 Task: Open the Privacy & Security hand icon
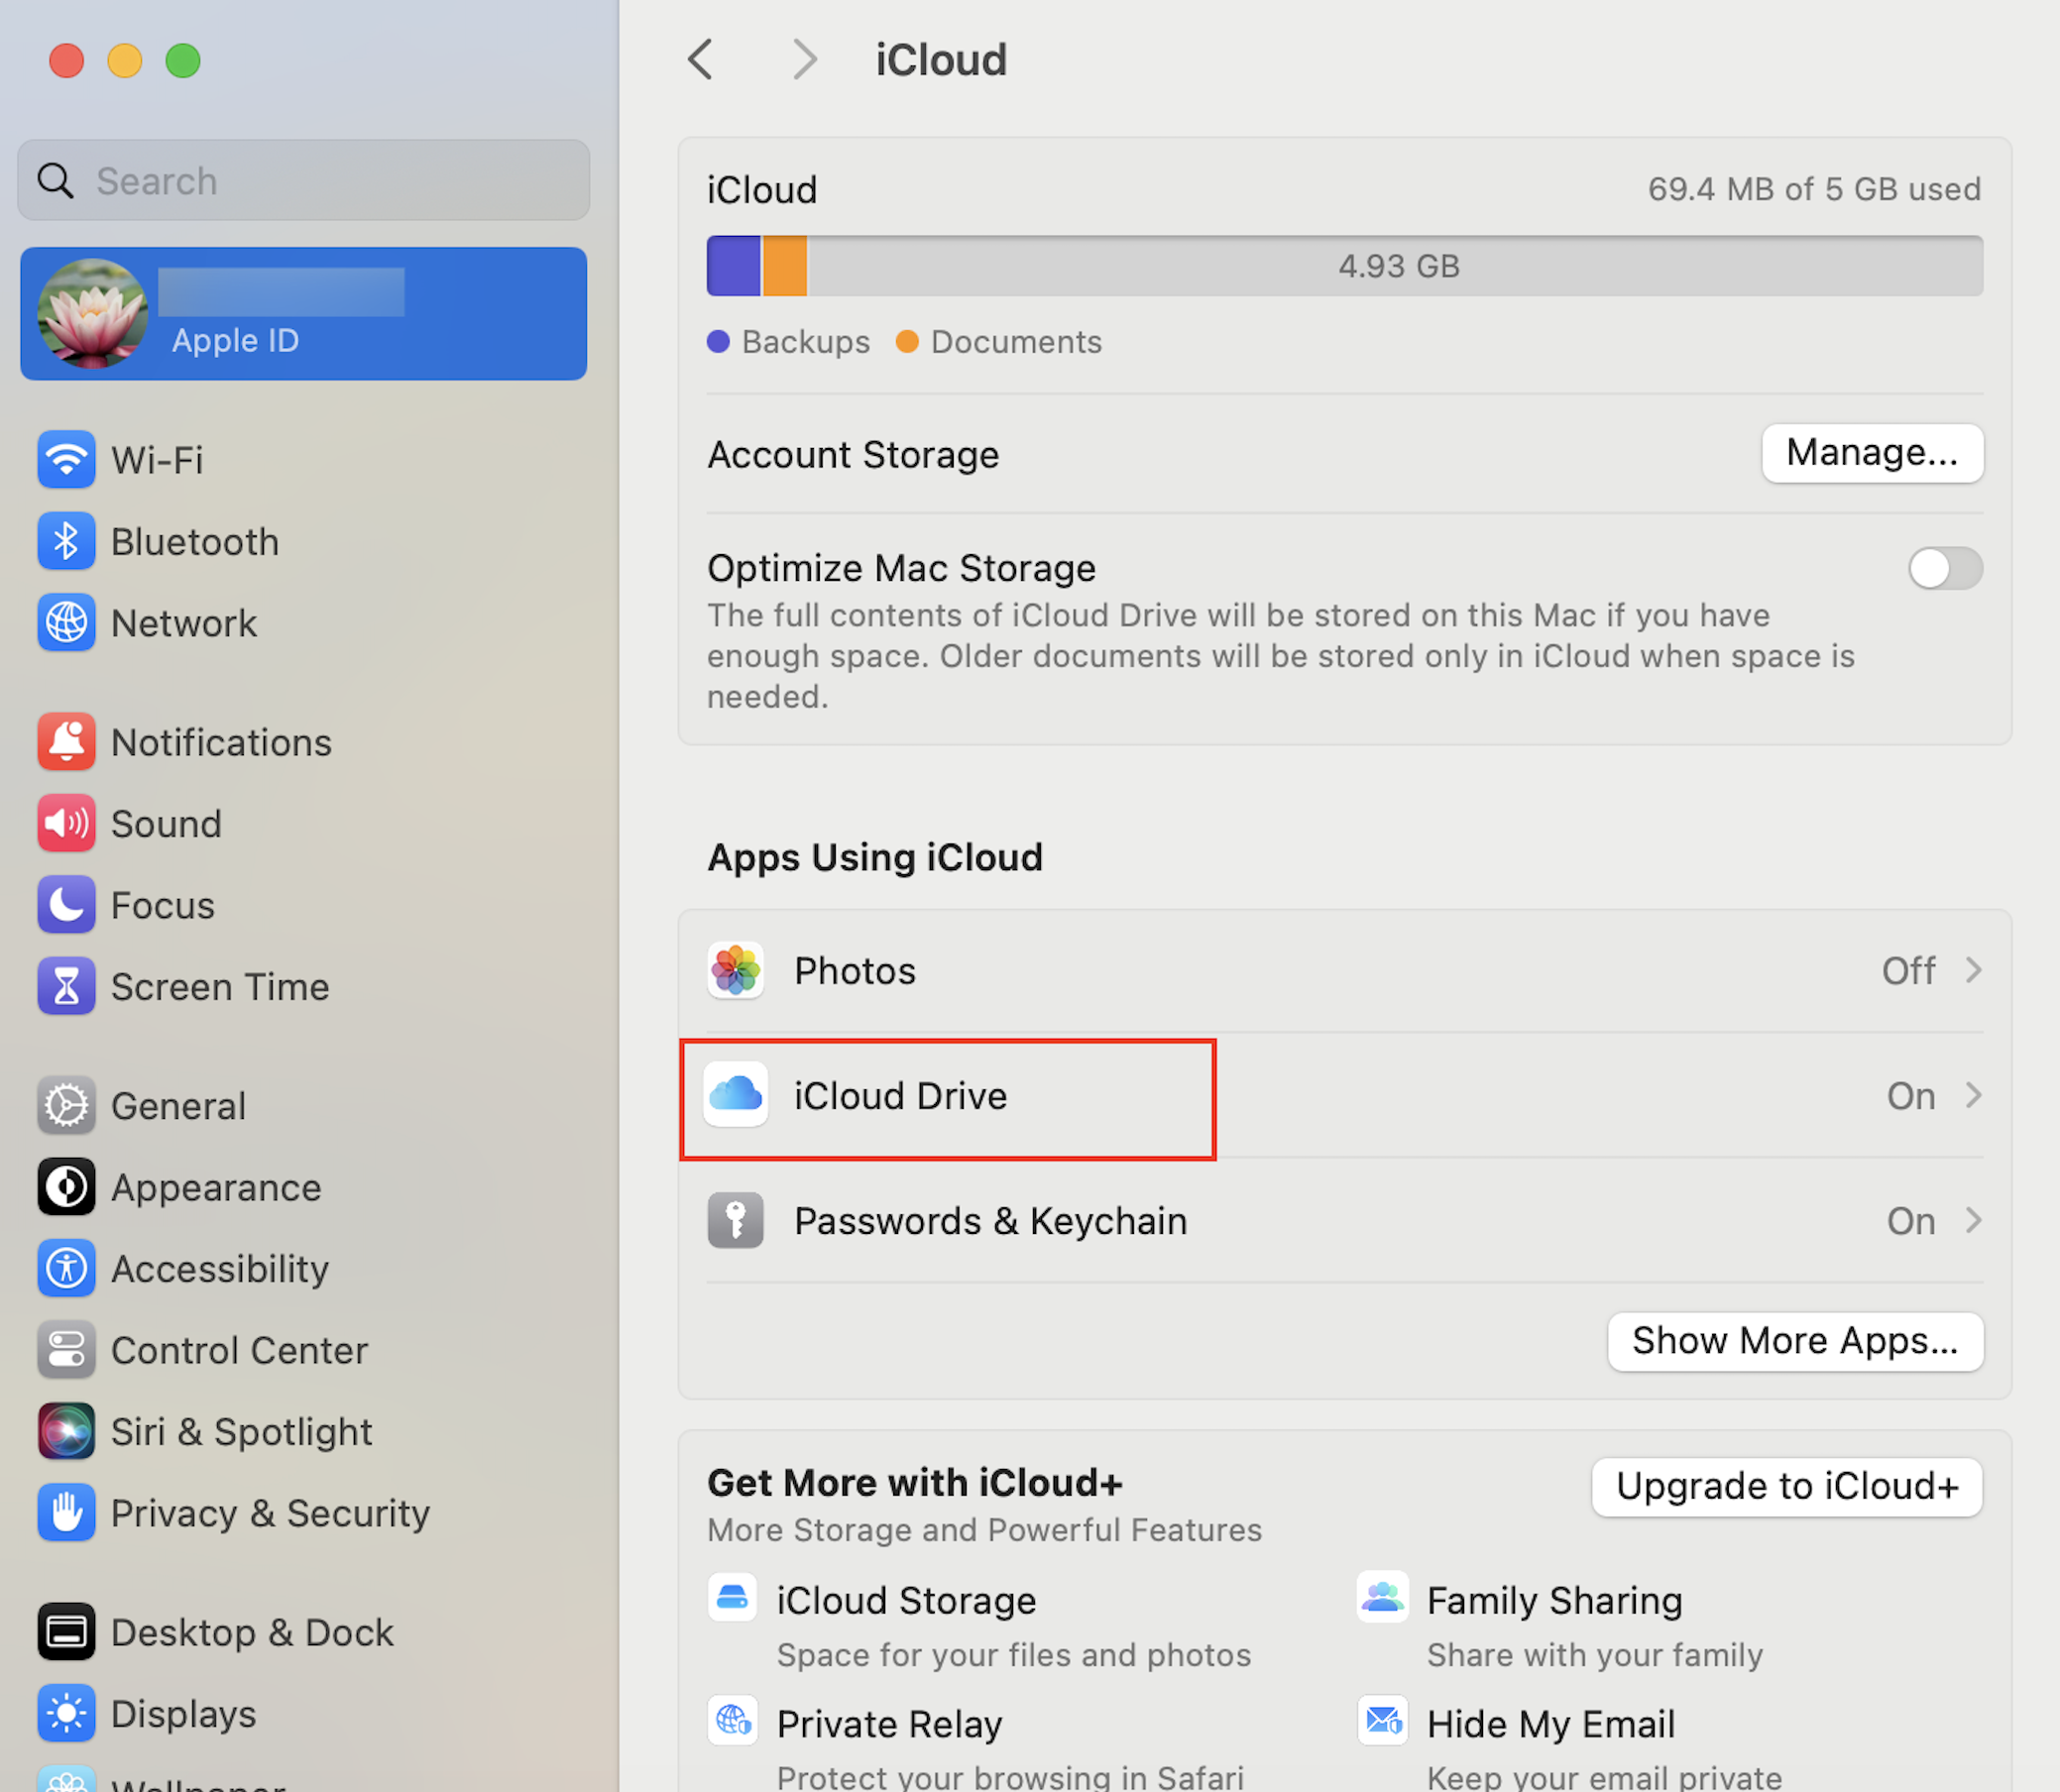[66, 1513]
